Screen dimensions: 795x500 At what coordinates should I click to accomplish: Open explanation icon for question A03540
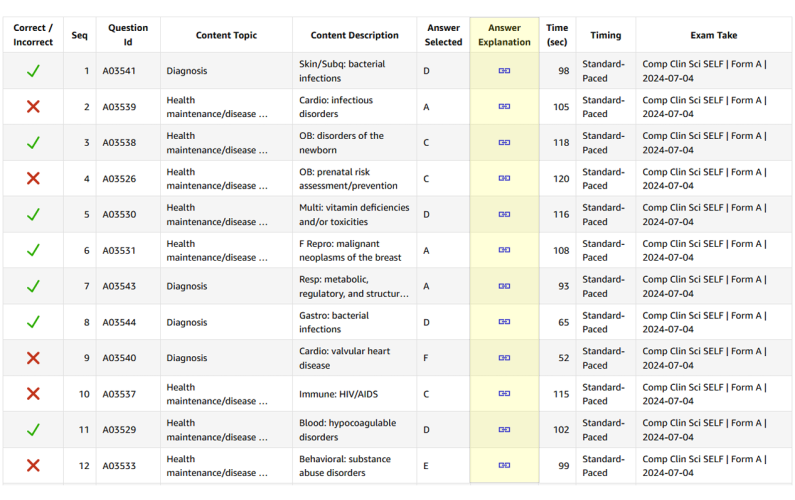(x=504, y=358)
